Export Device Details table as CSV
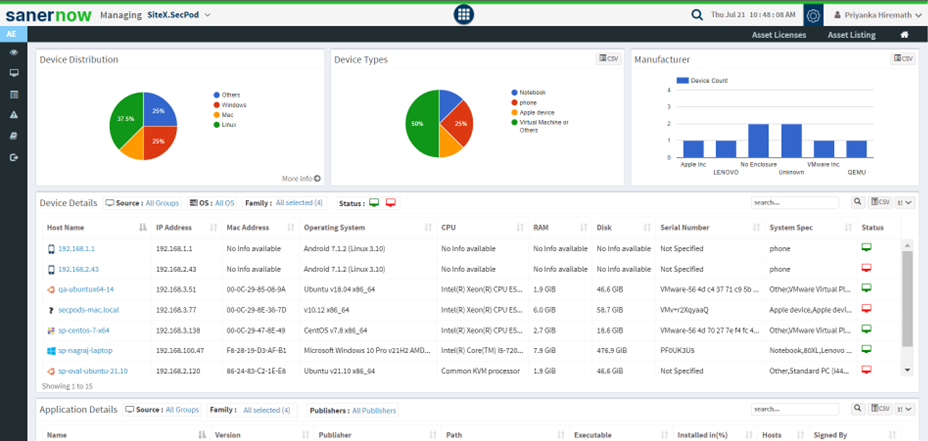The image size is (928, 441). pyautogui.click(x=879, y=202)
